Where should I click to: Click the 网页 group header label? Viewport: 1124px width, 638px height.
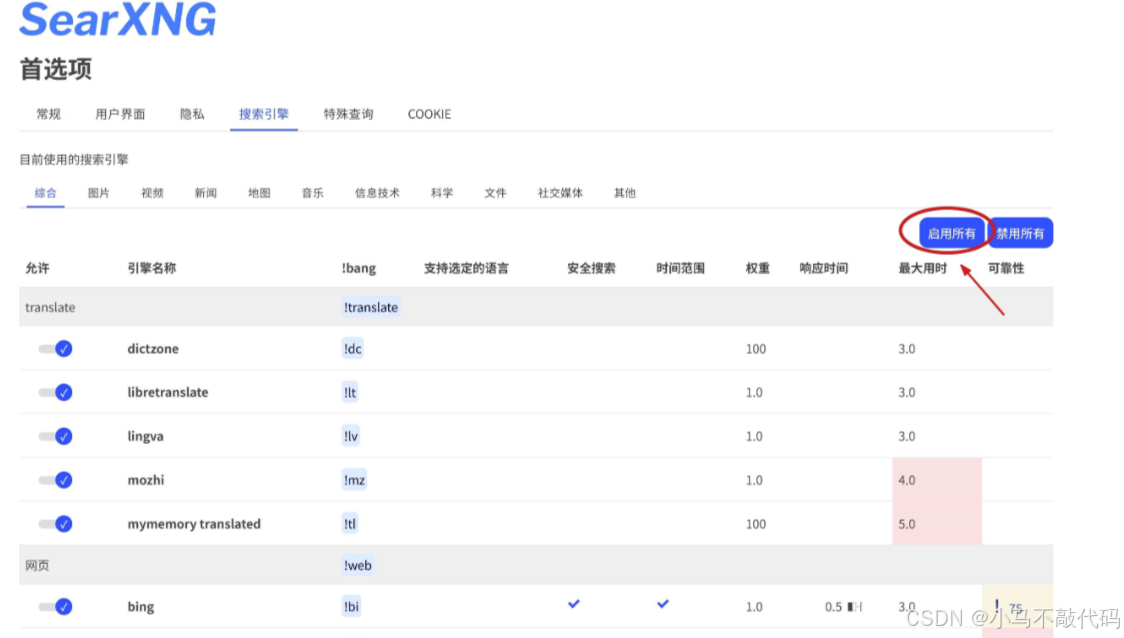[37, 566]
